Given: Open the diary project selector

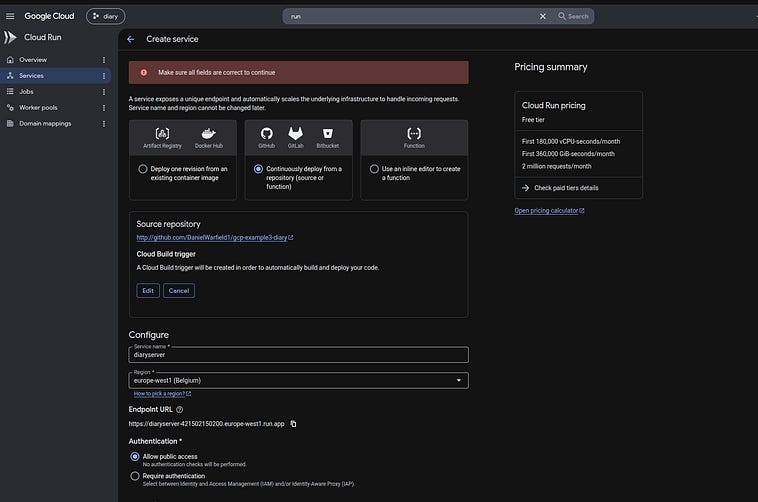Looking at the screenshot, I should coord(105,16).
